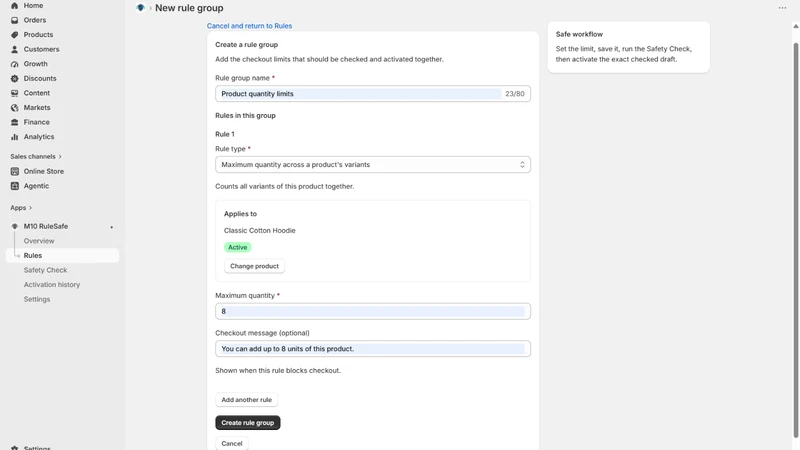Click the 23/80 character counter

(x=514, y=94)
